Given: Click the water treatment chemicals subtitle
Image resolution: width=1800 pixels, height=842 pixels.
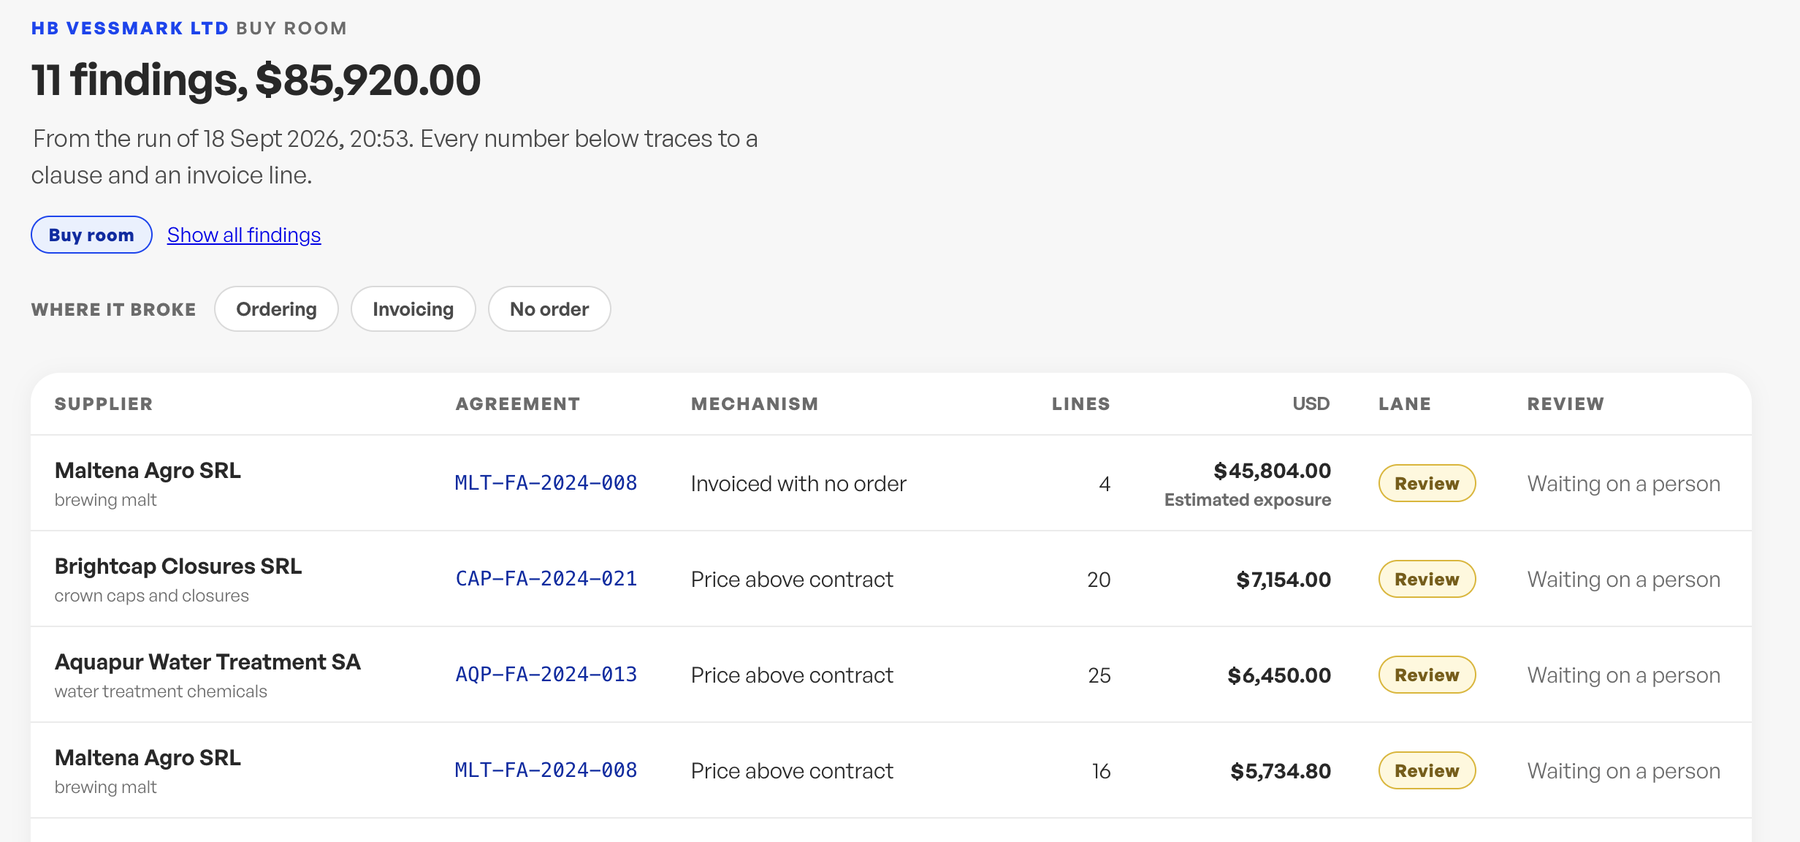Looking at the screenshot, I should [x=161, y=692].
